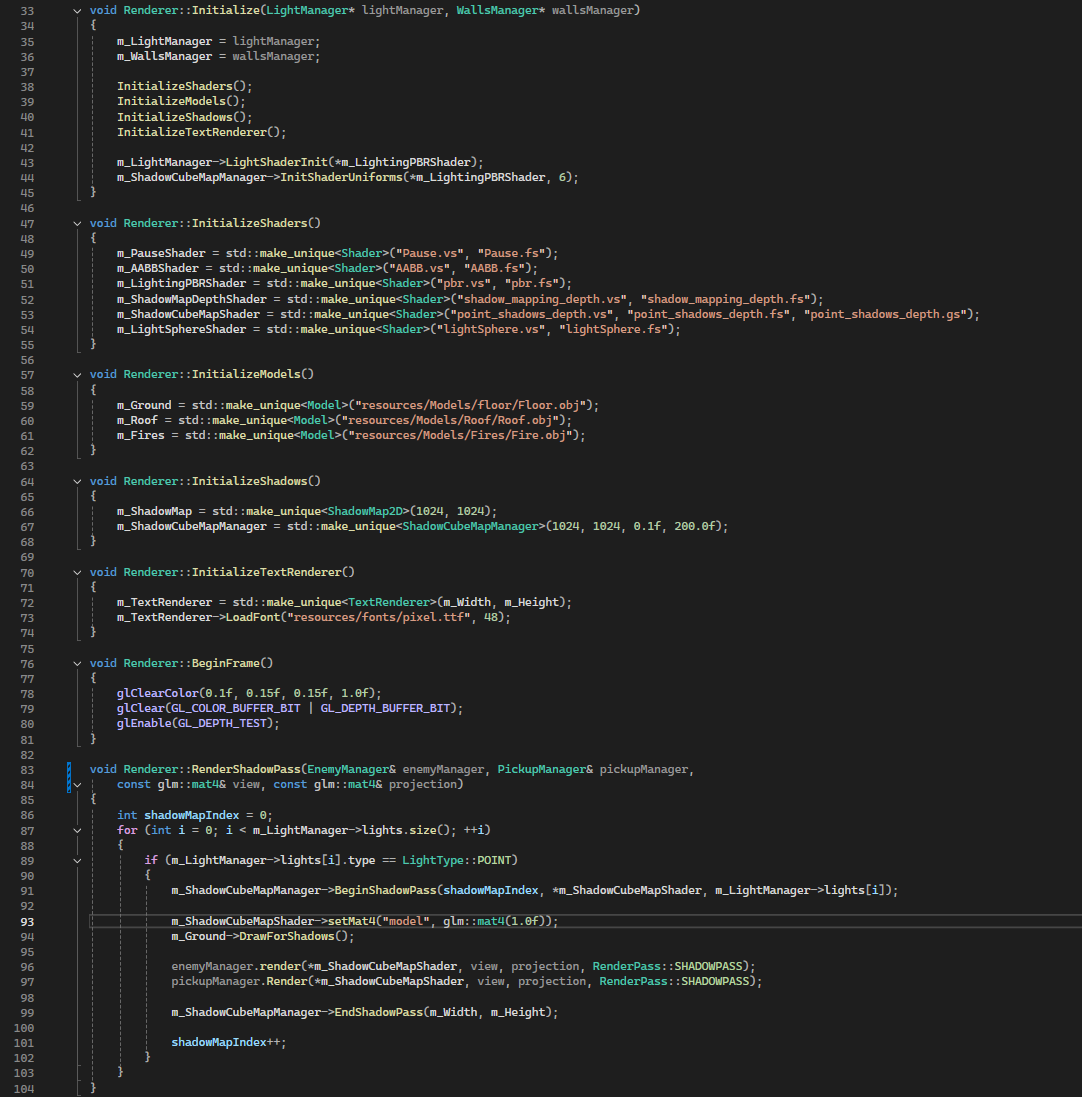This screenshot has width=1082, height=1097.
Task: Click the InitializeTextRenderer() call on line 41
Action: (x=201, y=132)
